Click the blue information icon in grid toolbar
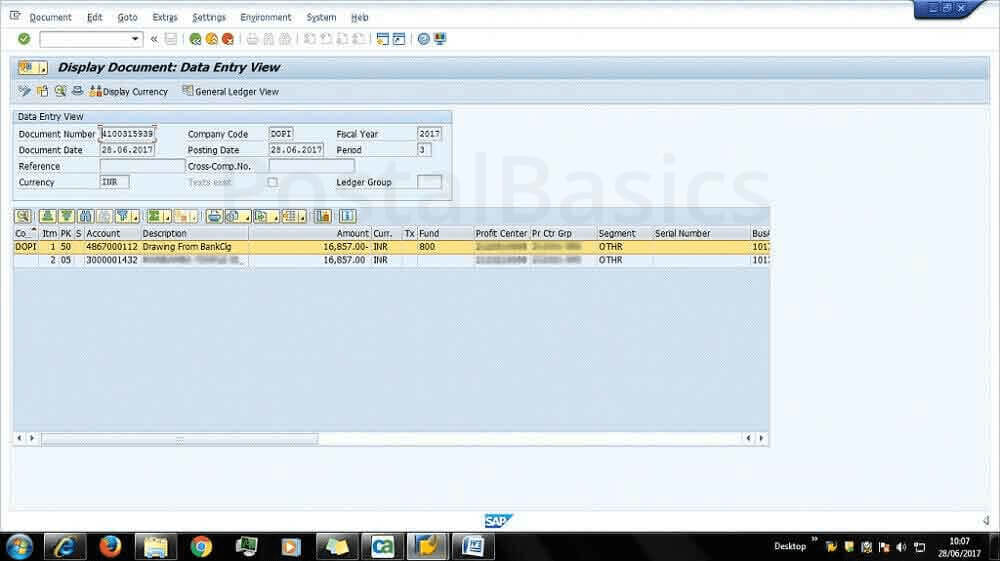 (x=347, y=215)
